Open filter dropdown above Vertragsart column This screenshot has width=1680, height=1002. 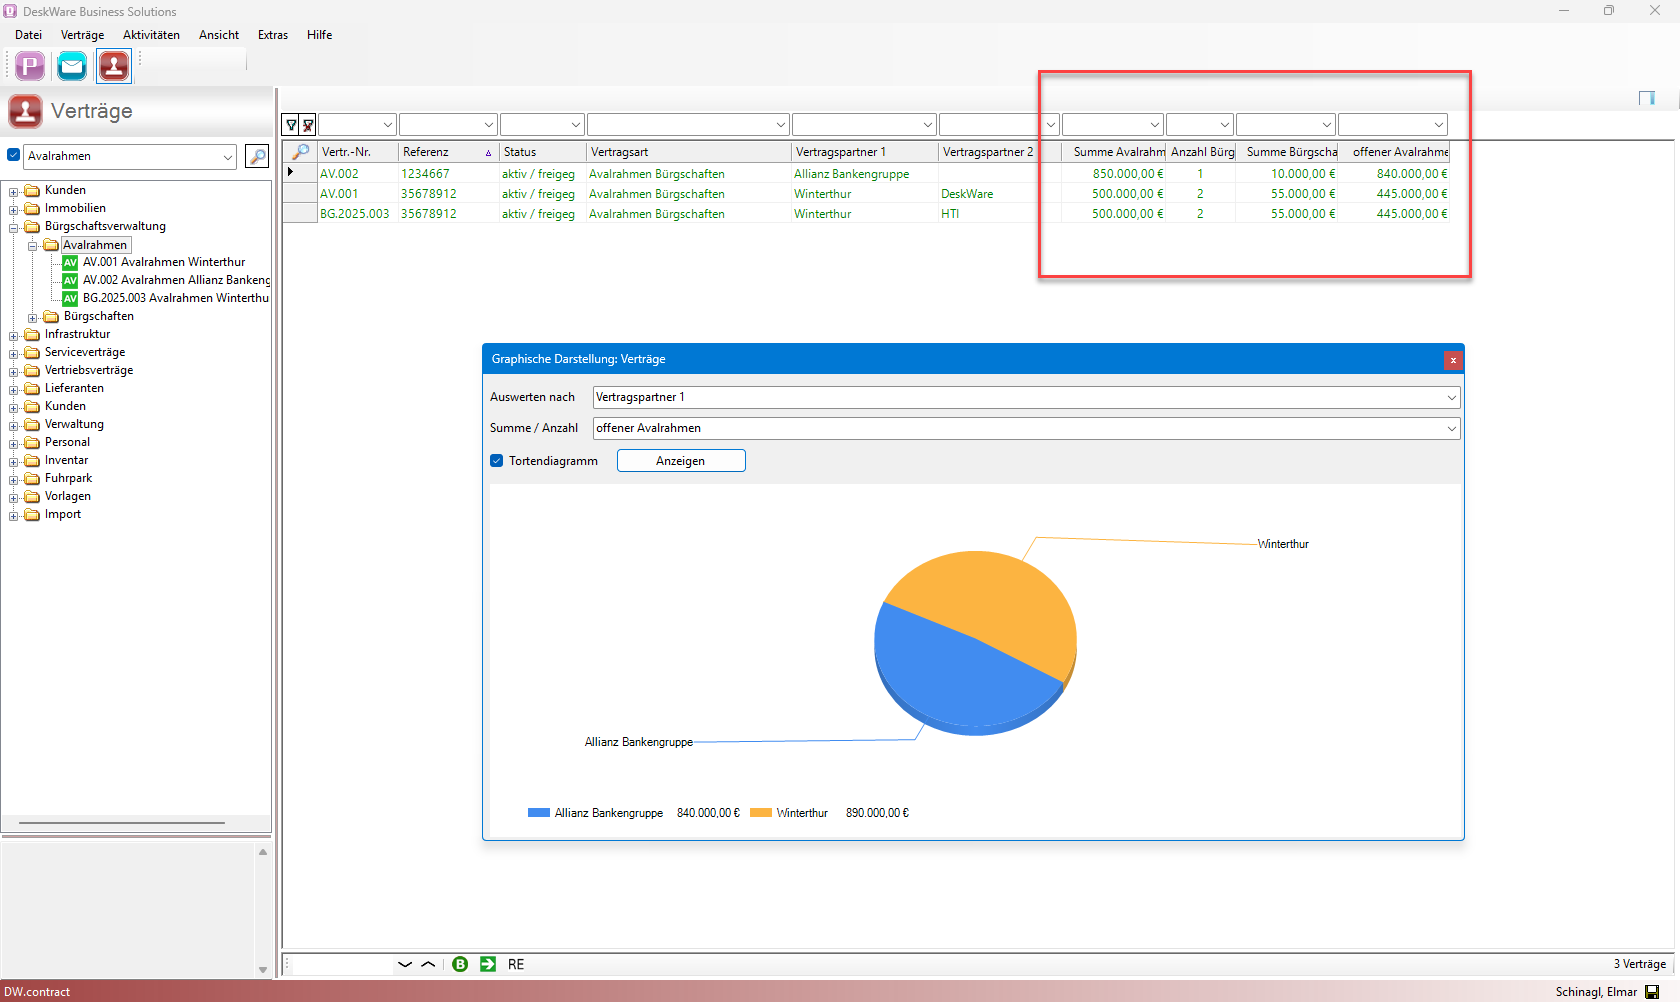[x=781, y=125]
